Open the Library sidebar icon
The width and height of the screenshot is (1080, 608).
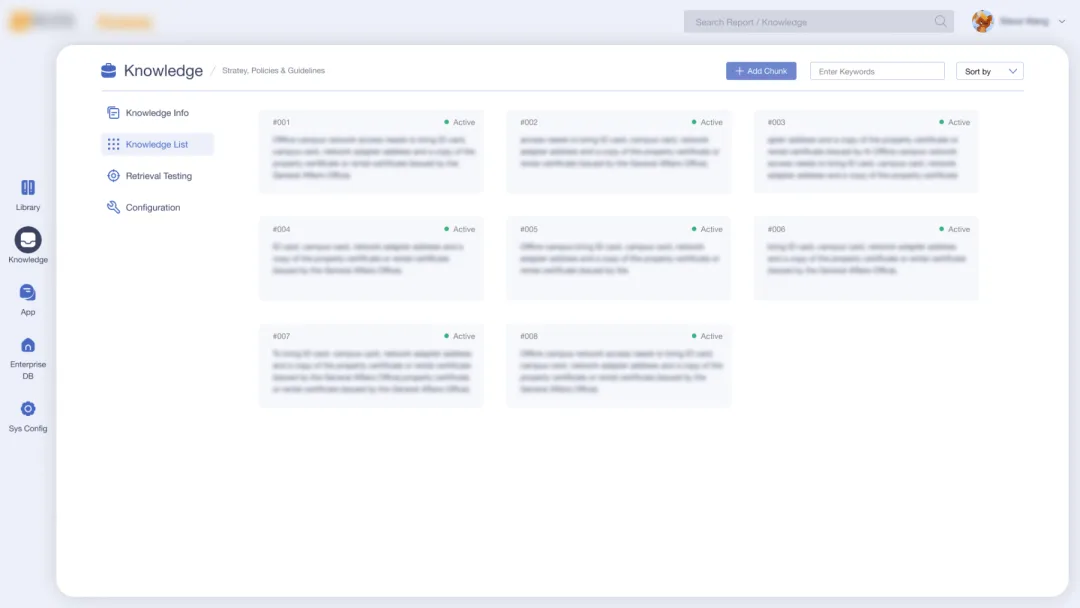coord(28,188)
